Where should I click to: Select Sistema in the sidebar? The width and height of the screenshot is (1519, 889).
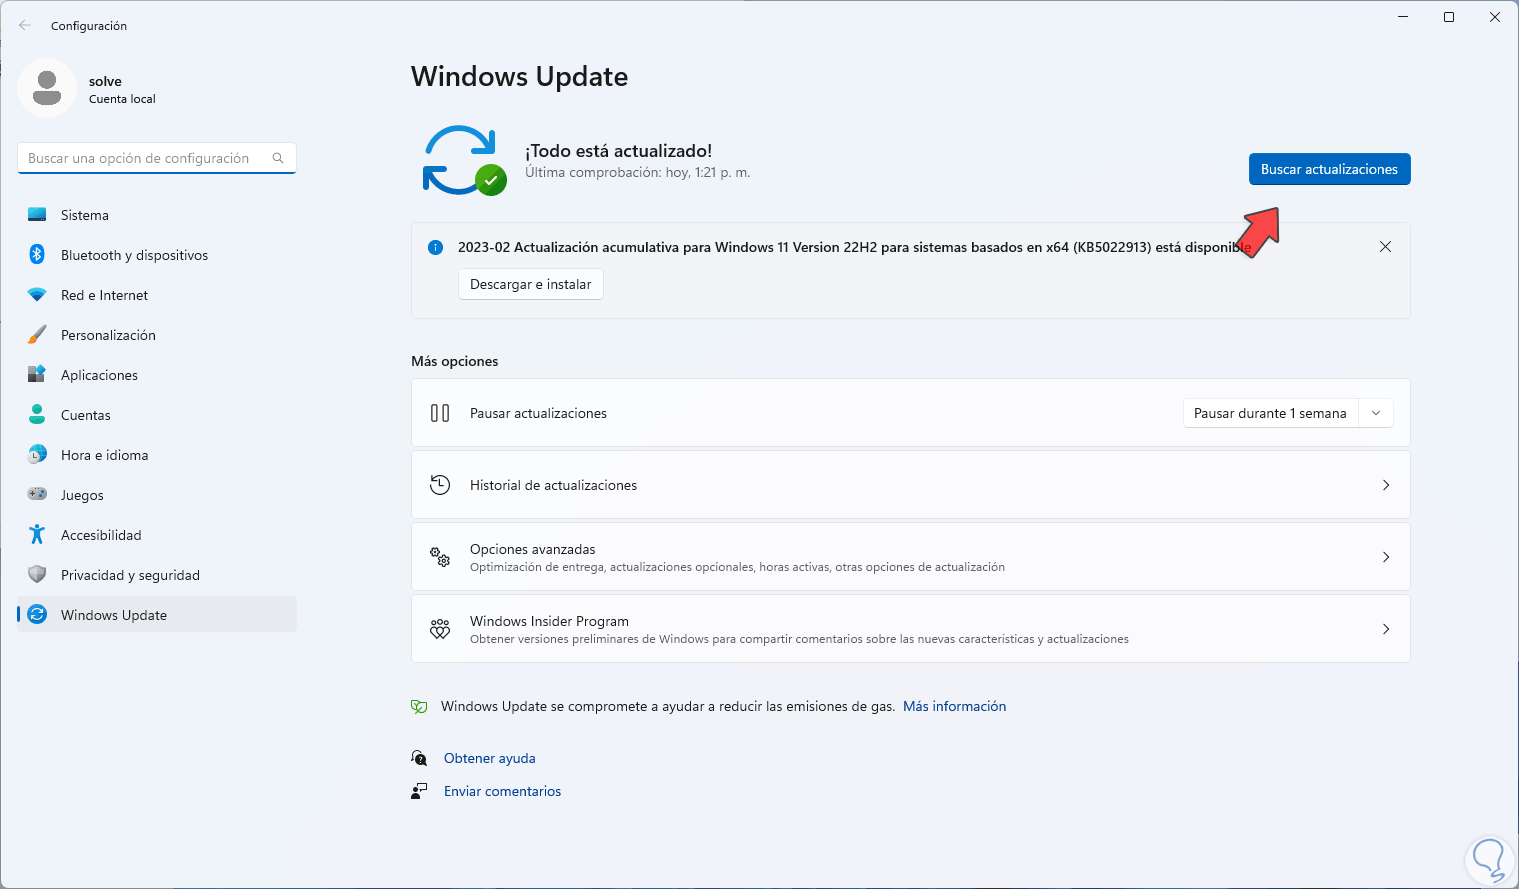(85, 215)
